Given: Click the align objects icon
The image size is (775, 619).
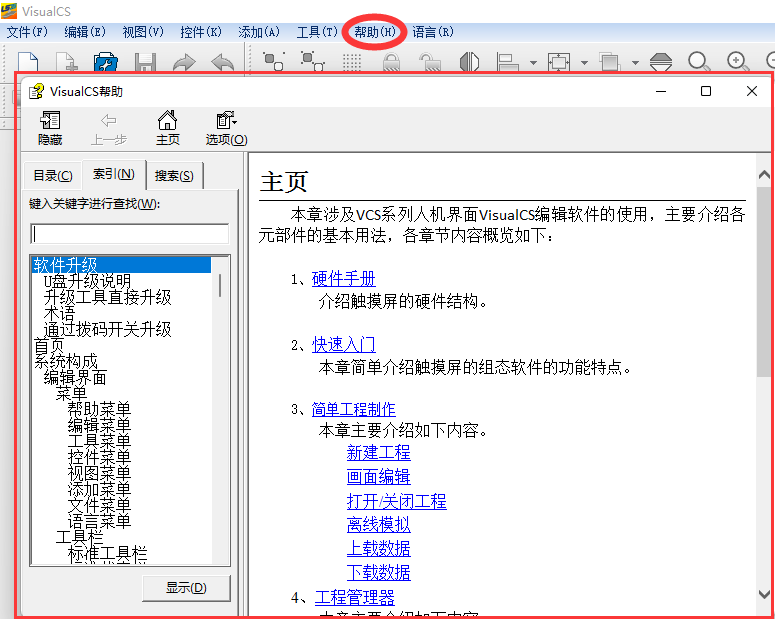Looking at the screenshot, I should [x=508, y=62].
